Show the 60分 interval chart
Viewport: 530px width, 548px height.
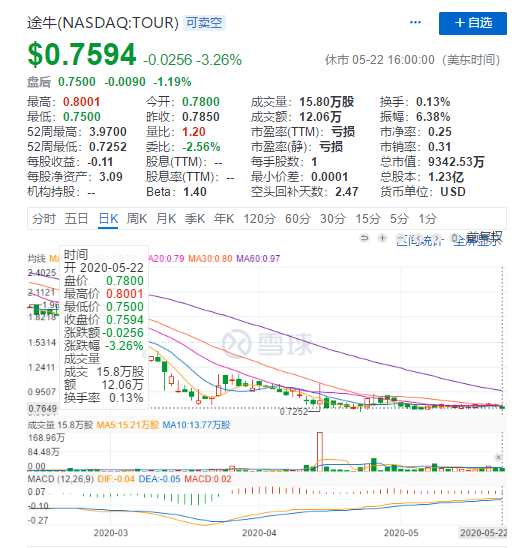[298, 219]
